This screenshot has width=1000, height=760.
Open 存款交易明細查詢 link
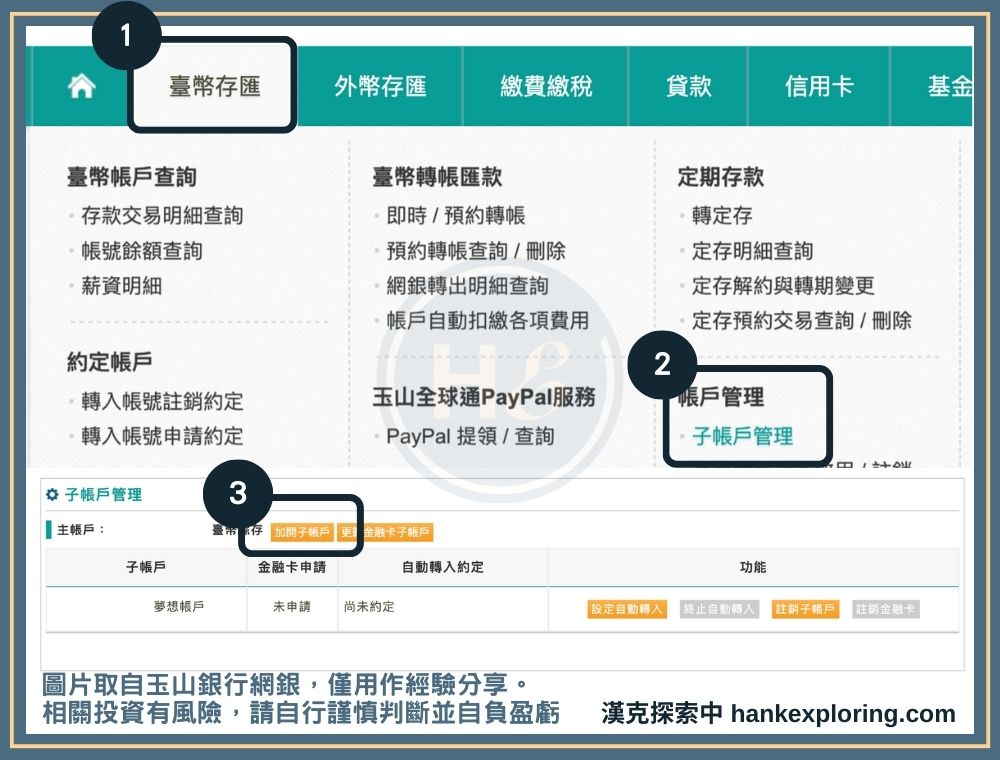pyautogui.click(x=162, y=216)
